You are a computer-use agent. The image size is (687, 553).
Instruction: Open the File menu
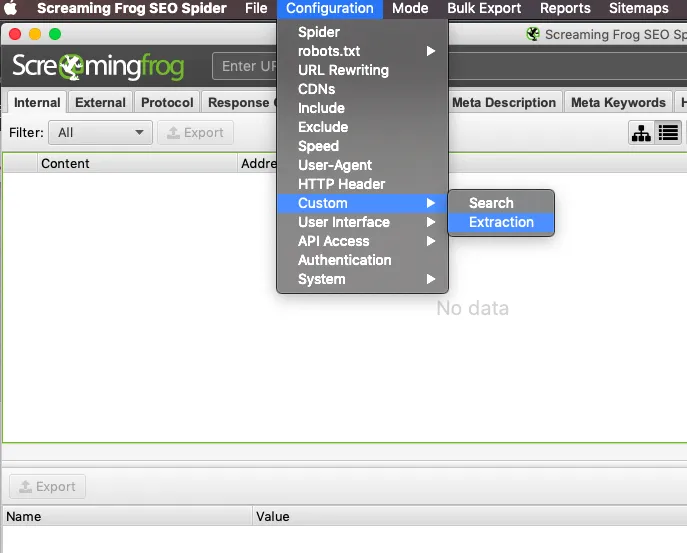point(256,8)
